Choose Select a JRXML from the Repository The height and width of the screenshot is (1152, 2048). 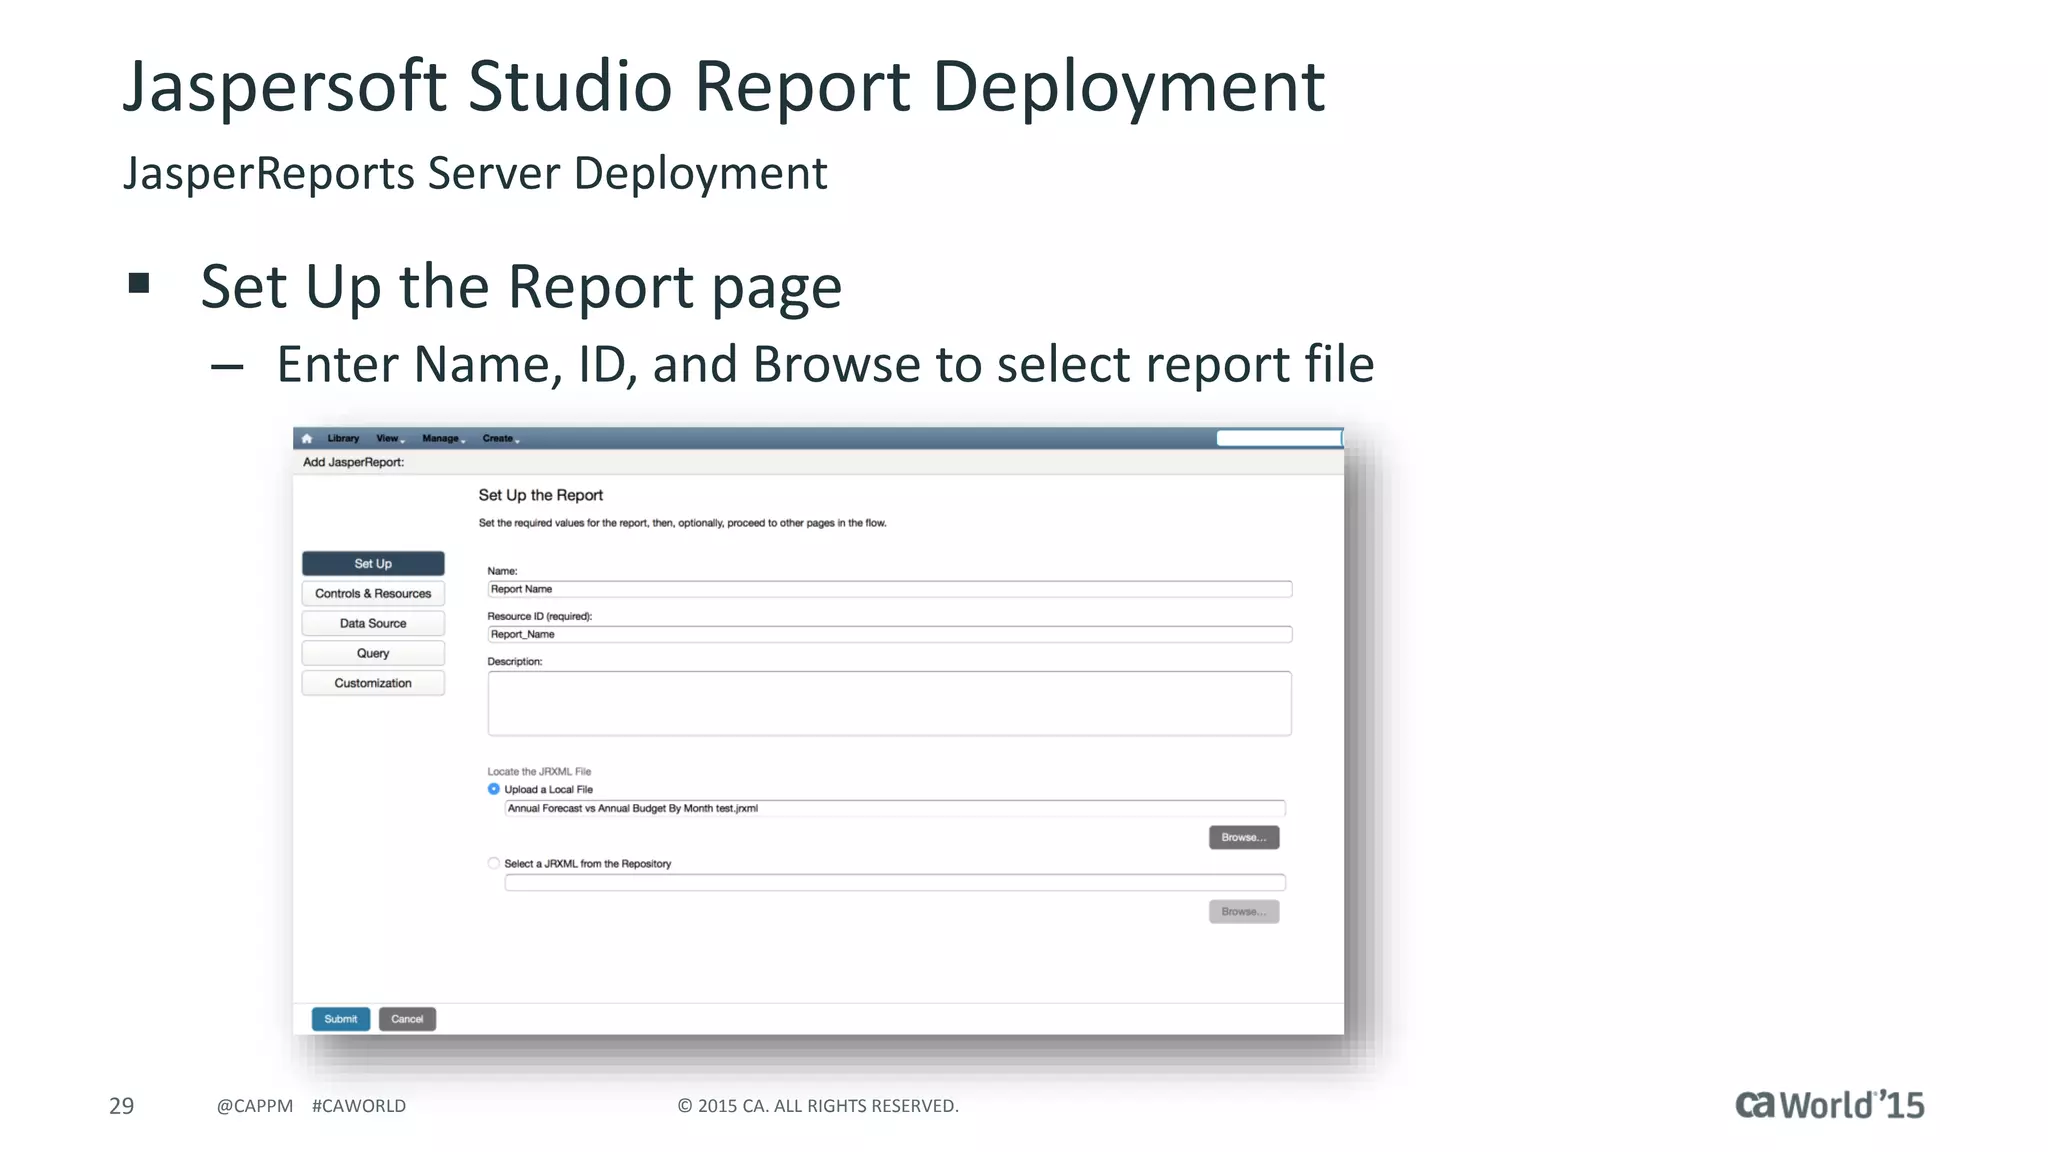[x=494, y=863]
